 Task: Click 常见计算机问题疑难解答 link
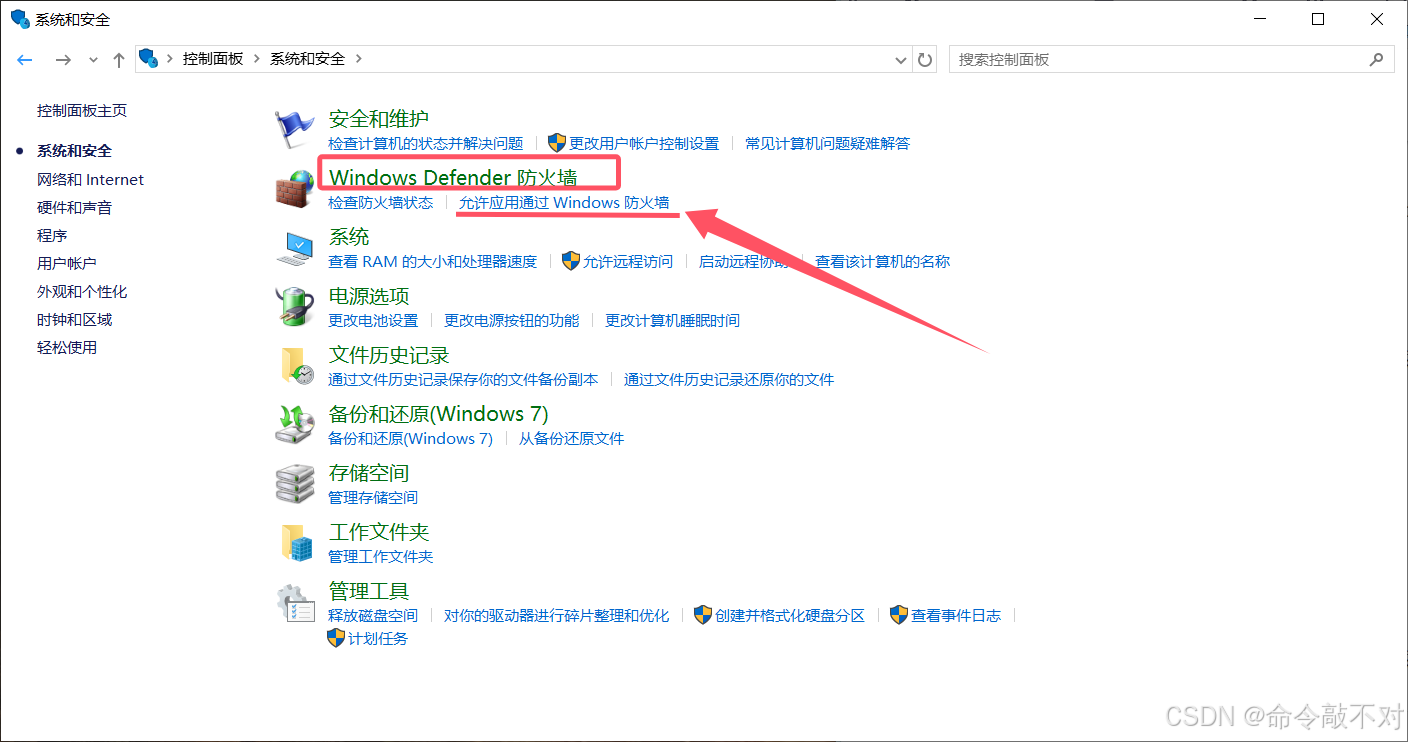coord(828,143)
